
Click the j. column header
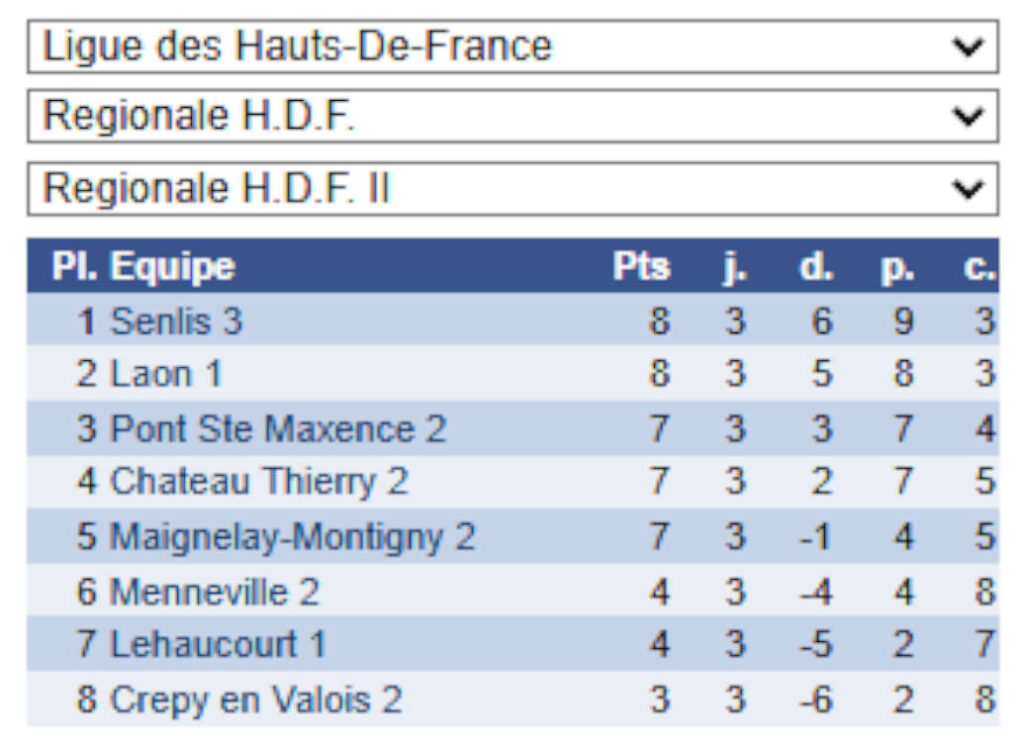(735, 267)
